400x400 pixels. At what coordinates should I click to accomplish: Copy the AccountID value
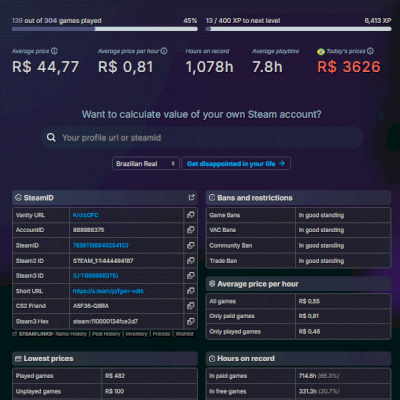(191, 230)
